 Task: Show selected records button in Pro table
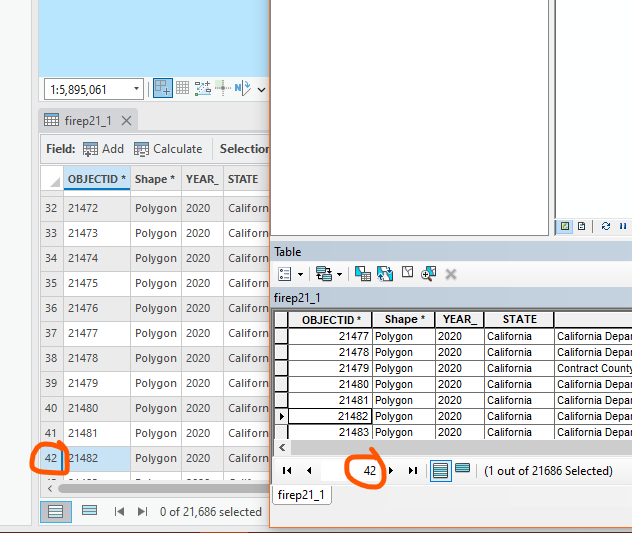[x=89, y=511]
